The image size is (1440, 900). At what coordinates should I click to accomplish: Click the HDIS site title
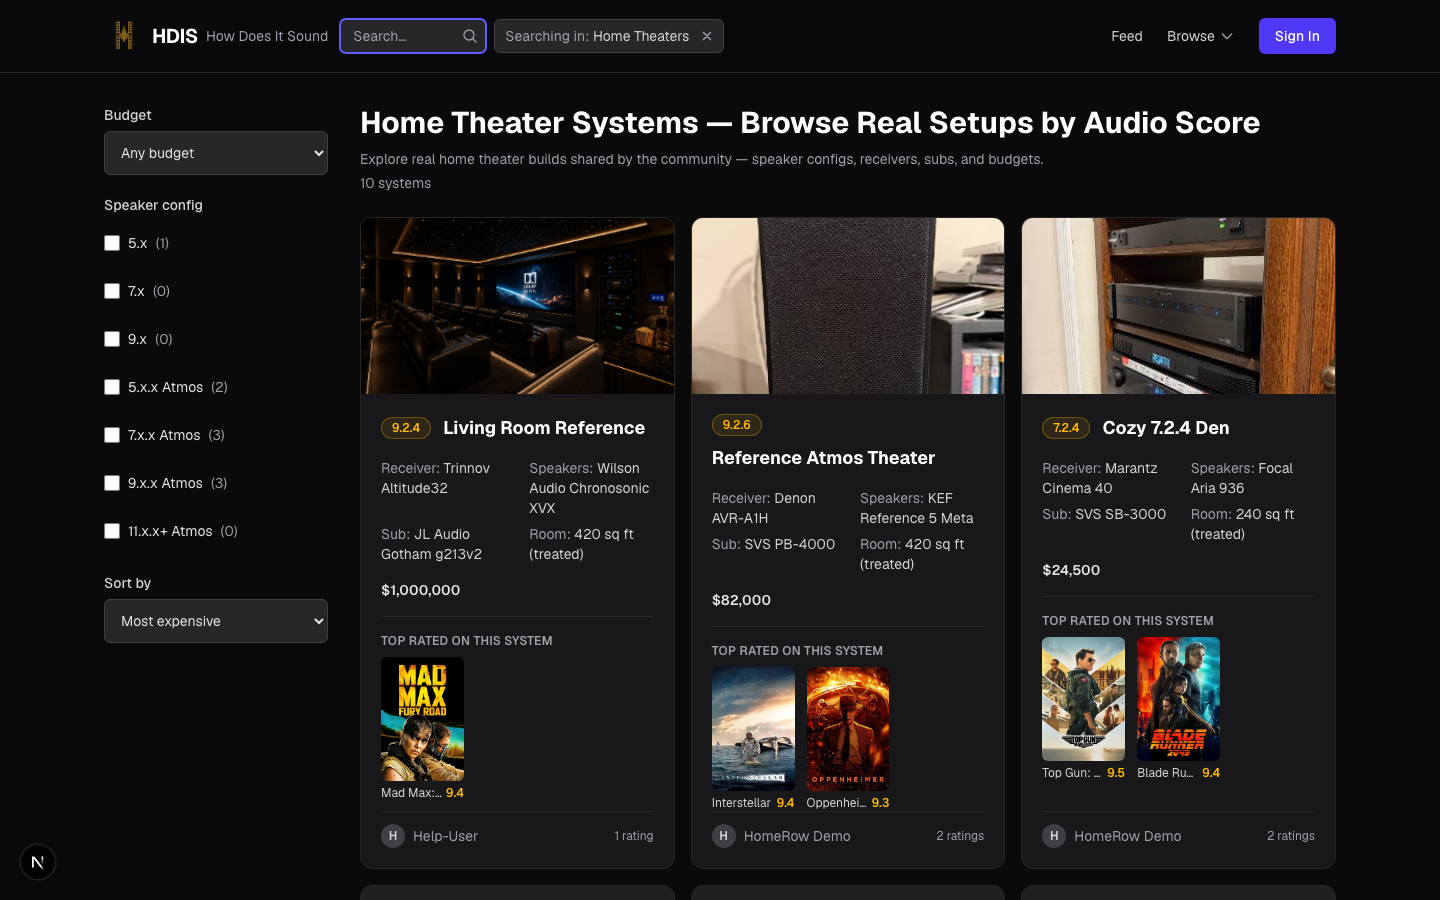[175, 36]
